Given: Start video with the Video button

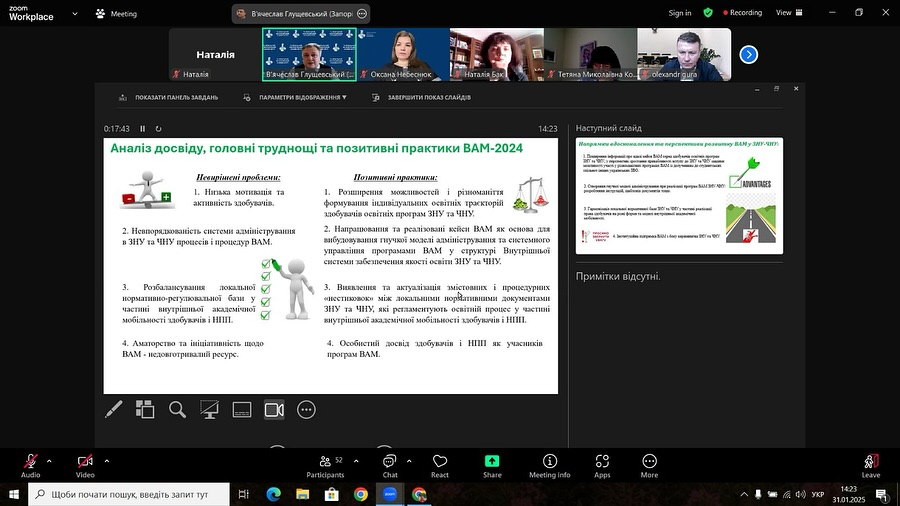Looking at the screenshot, I should tap(85, 466).
